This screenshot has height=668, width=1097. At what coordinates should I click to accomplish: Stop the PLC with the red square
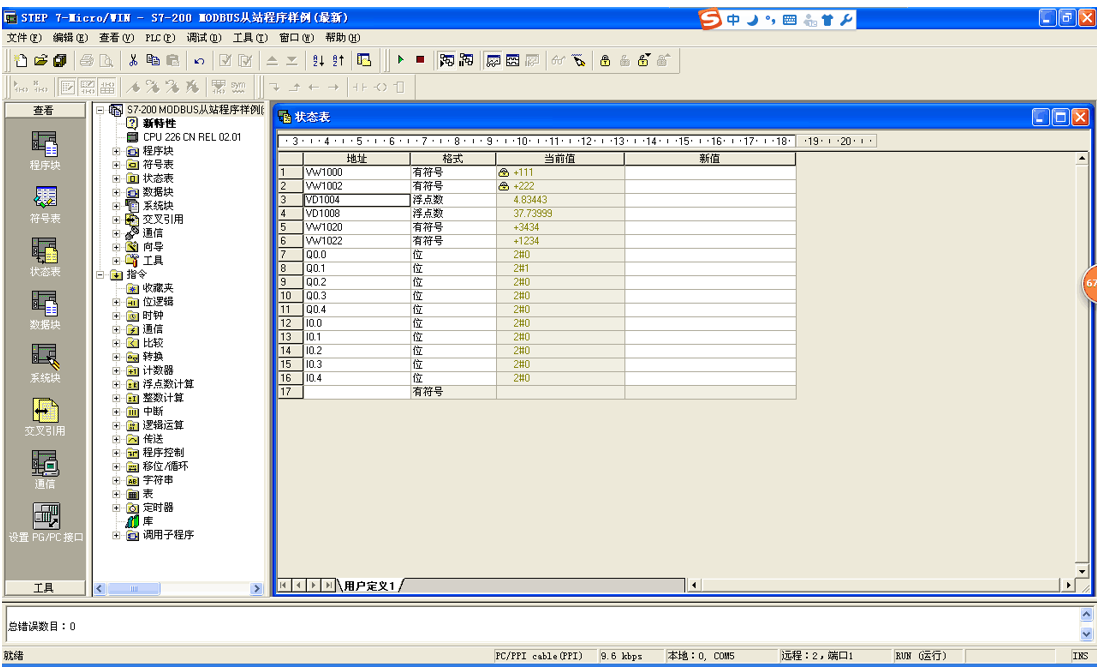pyautogui.click(x=420, y=60)
